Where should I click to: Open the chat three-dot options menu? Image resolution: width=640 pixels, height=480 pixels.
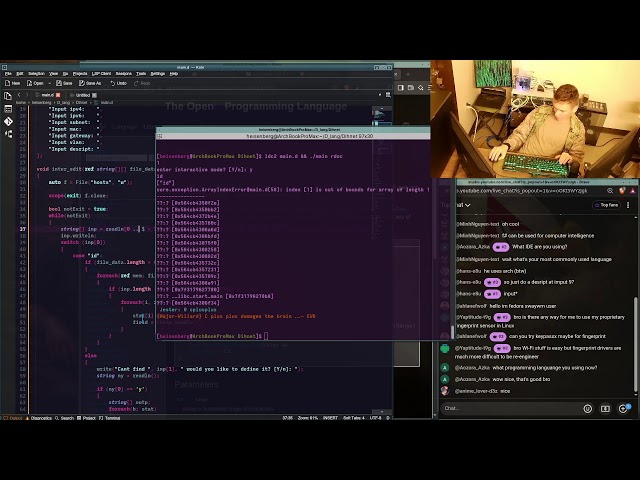click(x=628, y=205)
